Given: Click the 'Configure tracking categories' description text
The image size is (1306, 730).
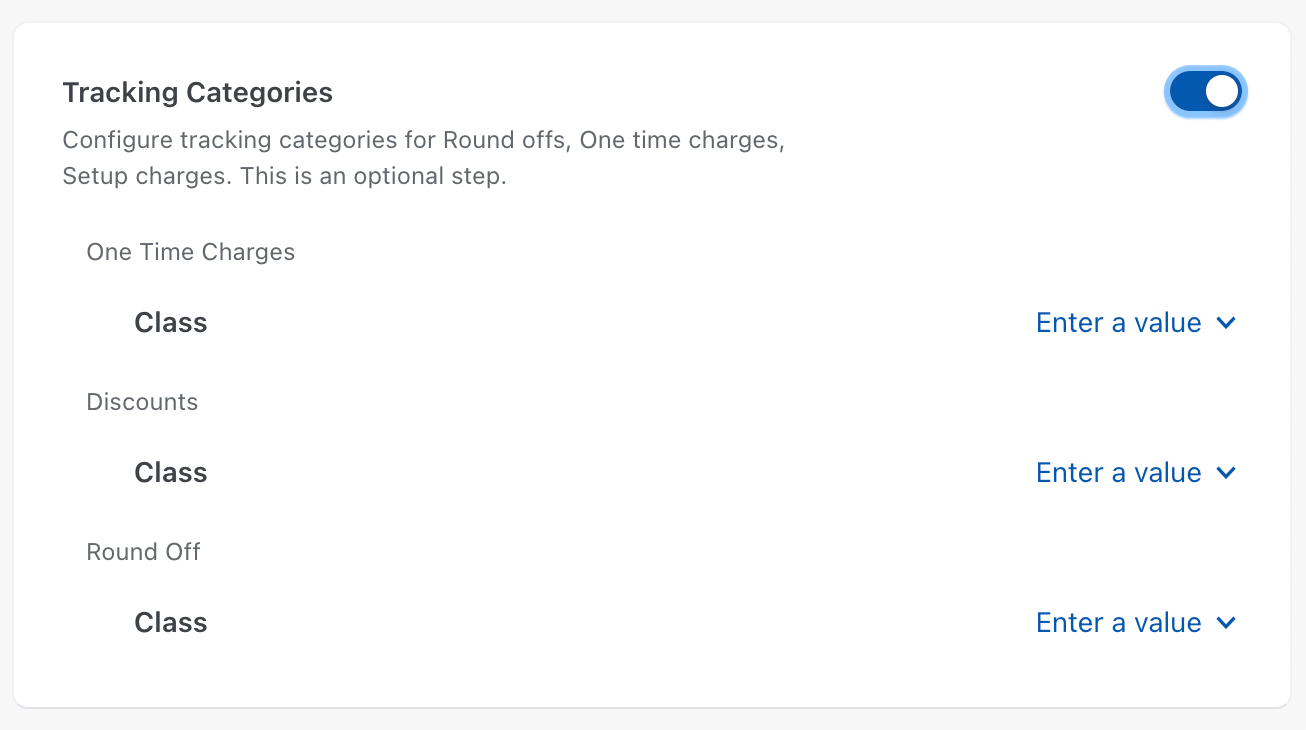Looking at the screenshot, I should coord(423,140).
